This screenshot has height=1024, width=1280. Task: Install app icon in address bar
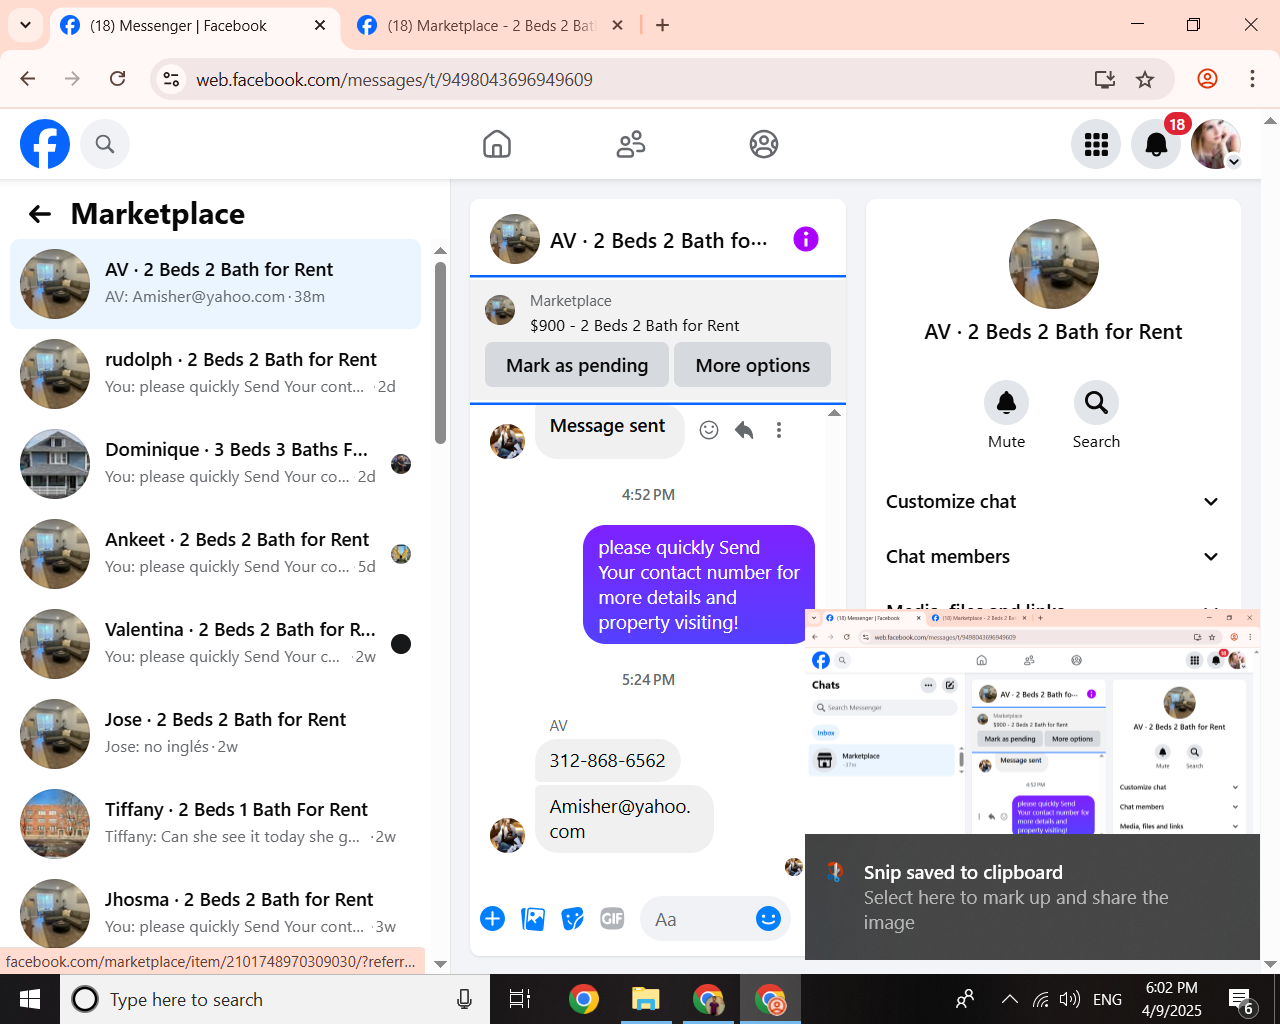1105,79
